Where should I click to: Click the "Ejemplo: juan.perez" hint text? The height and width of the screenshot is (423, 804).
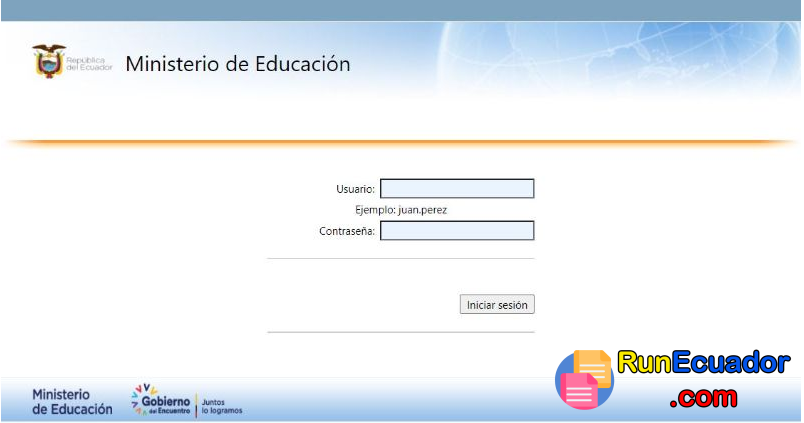401,210
